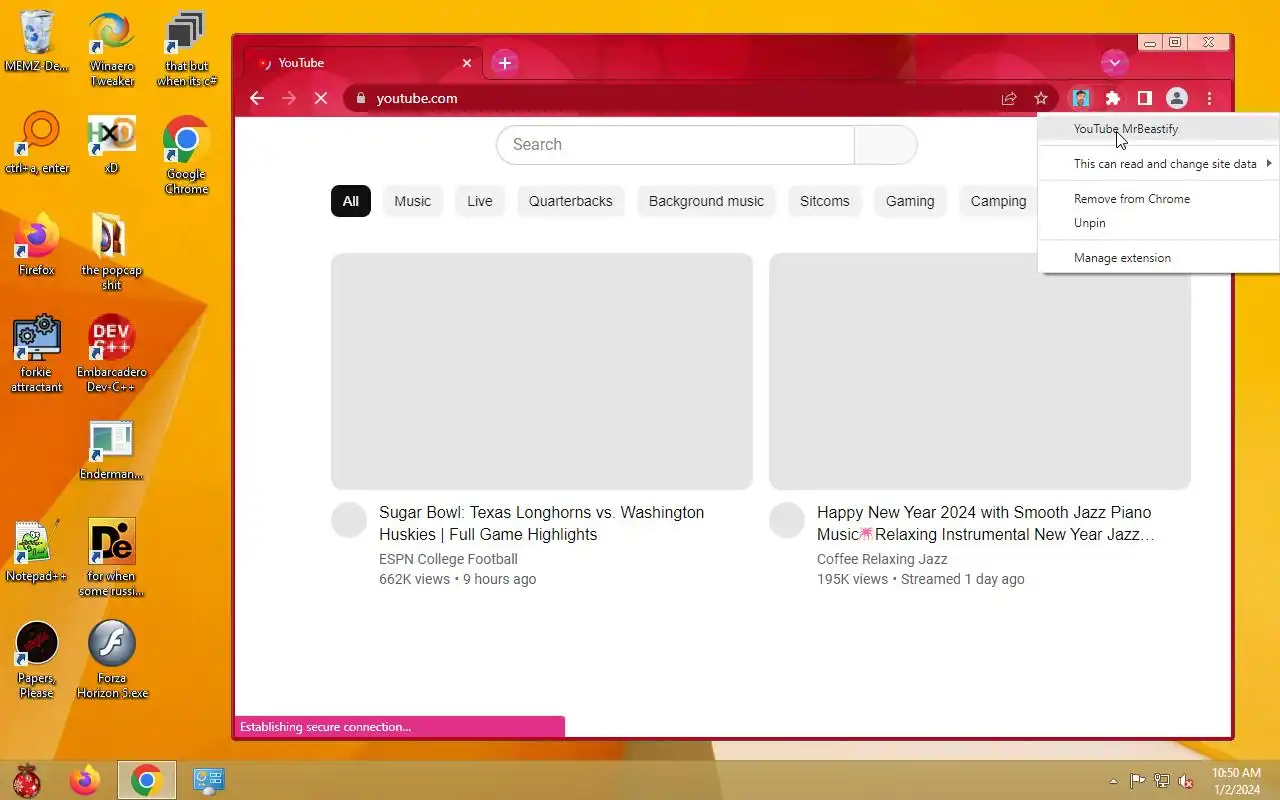Image resolution: width=1280 pixels, height=800 pixels.
Task: Open Firefox from the taskbar
Action: tap(85, 780)
